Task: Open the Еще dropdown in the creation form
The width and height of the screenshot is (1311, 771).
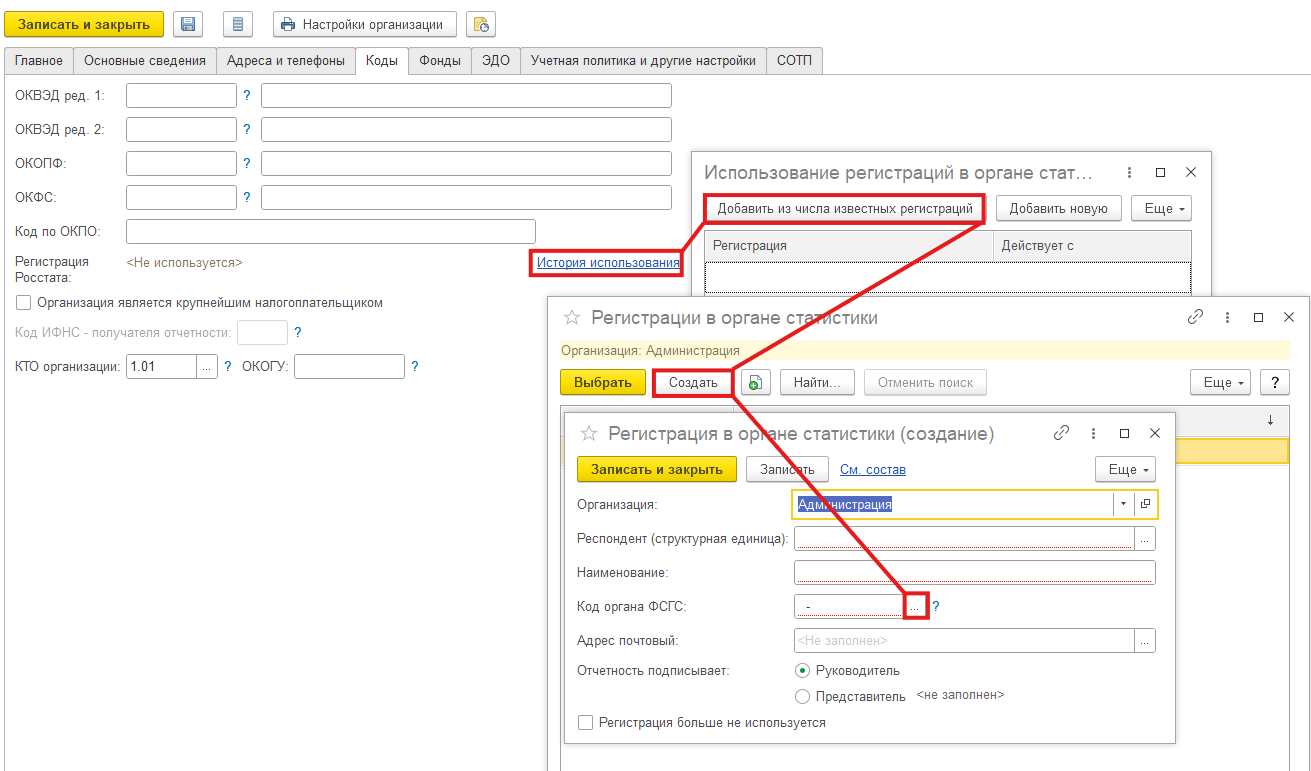Action: coord(1126,469)
